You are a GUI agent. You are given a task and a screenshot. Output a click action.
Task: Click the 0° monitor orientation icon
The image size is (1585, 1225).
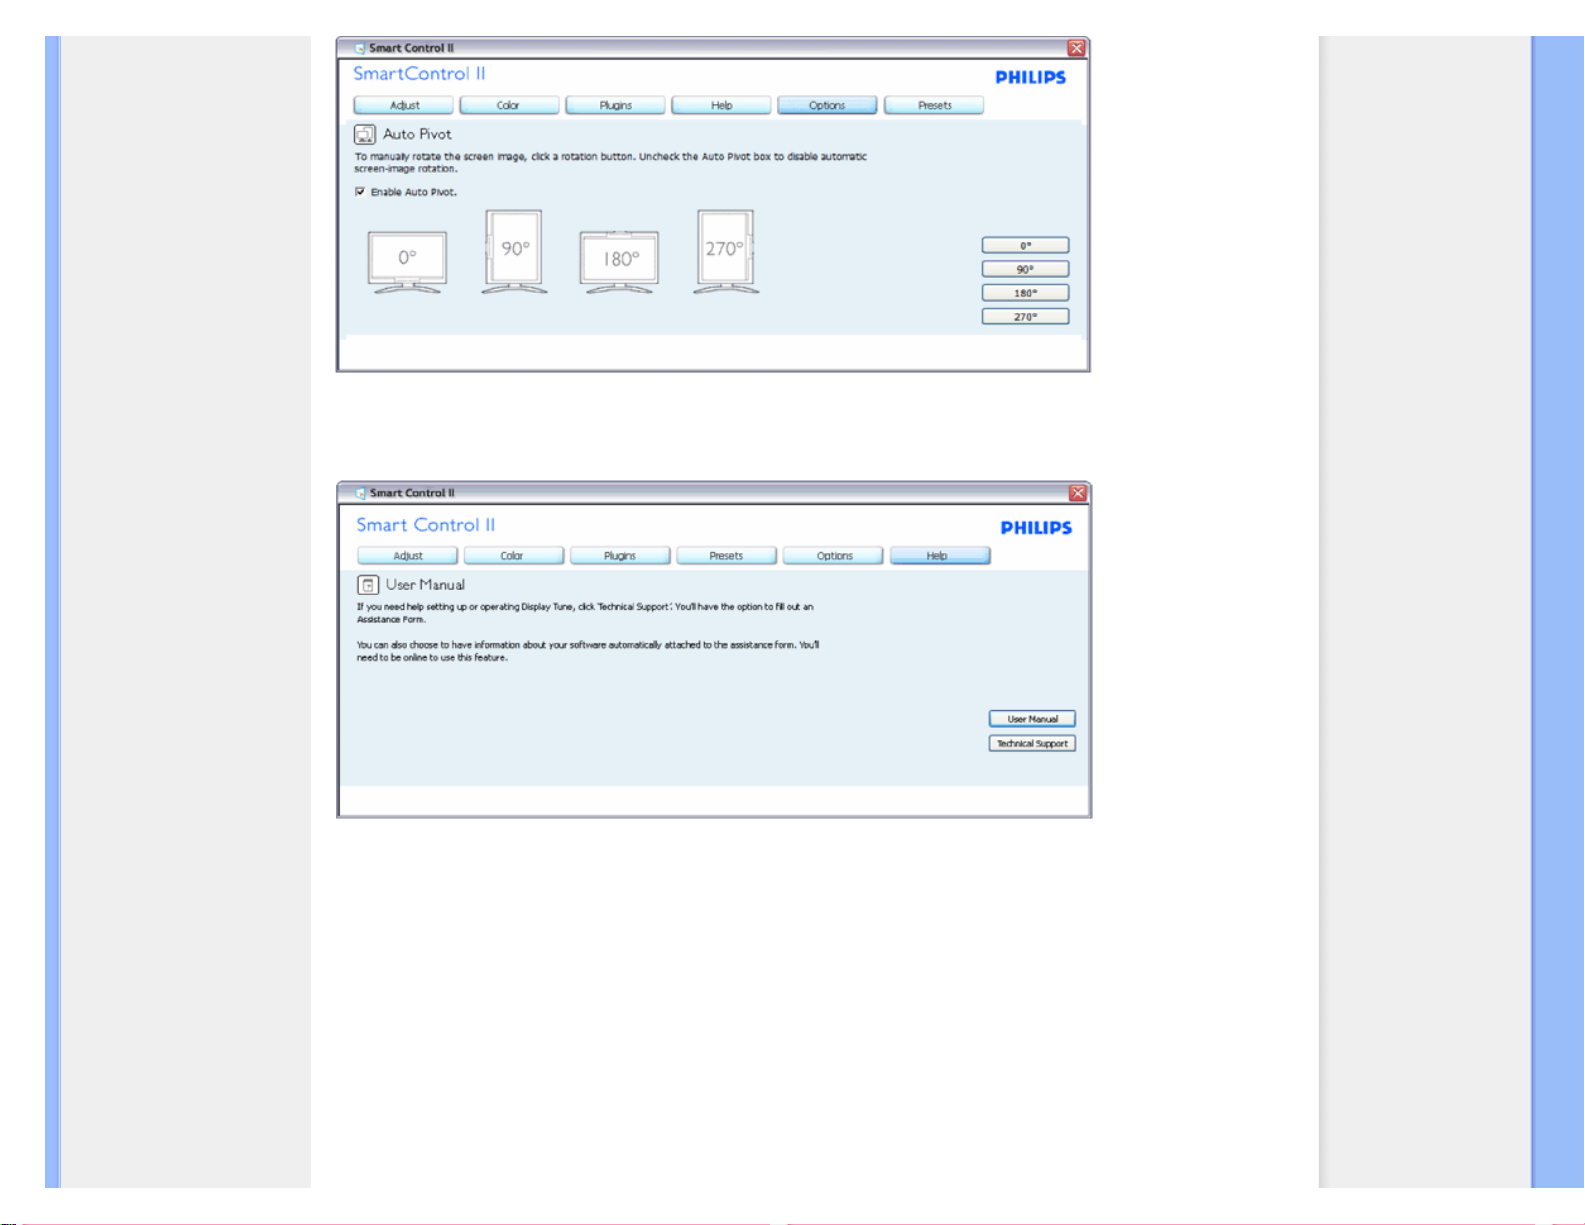(x=407, y=262)
